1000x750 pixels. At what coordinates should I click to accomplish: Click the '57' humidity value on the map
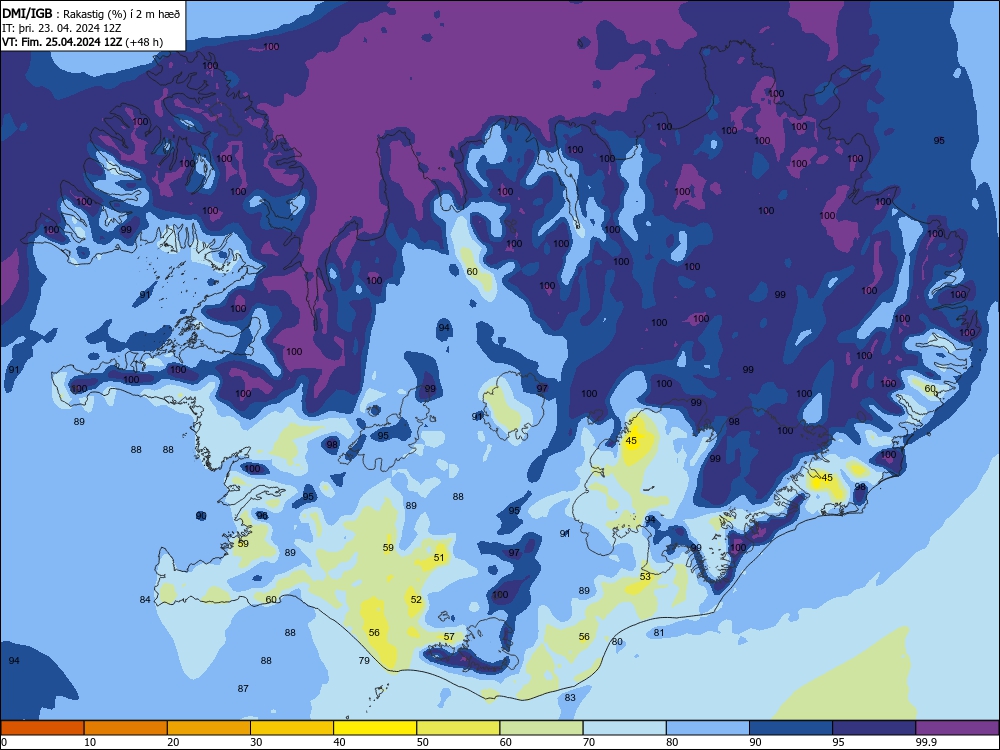449,636
